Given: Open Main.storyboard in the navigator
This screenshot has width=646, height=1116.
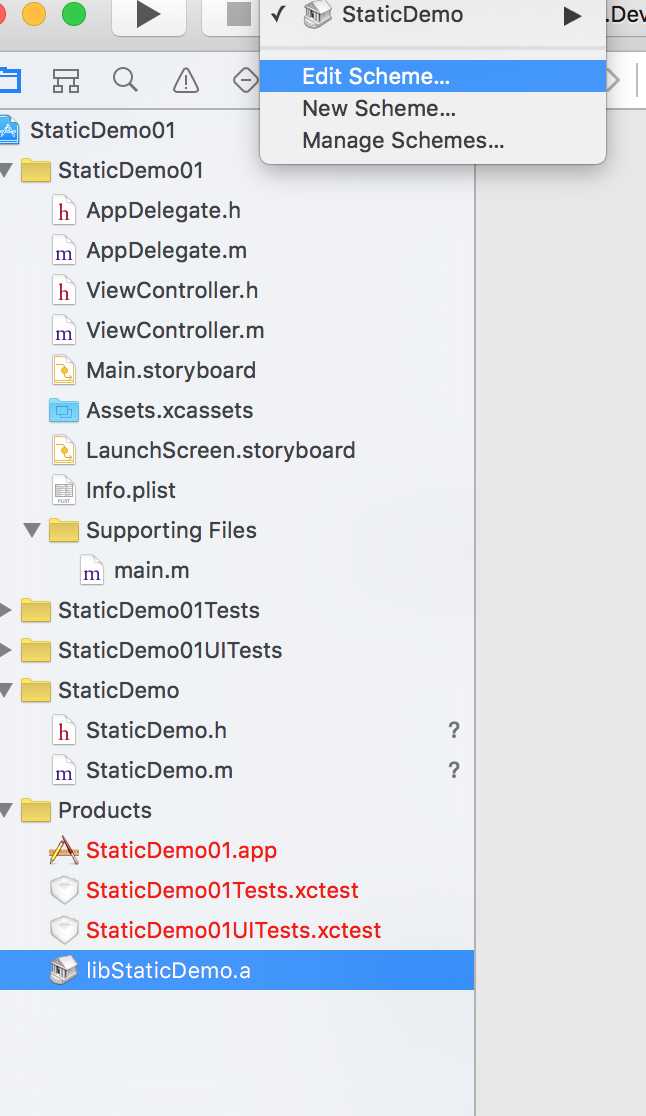Looking at the screenshot, I should point(171,371).
